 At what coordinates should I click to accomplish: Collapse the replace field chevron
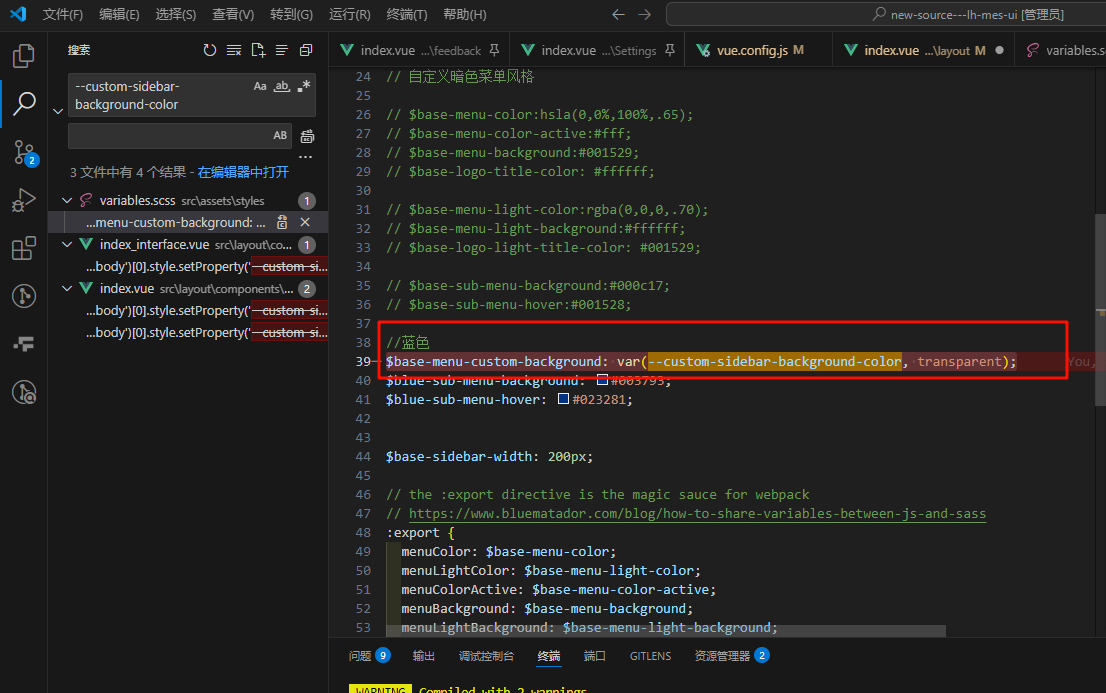click(58, 111)
